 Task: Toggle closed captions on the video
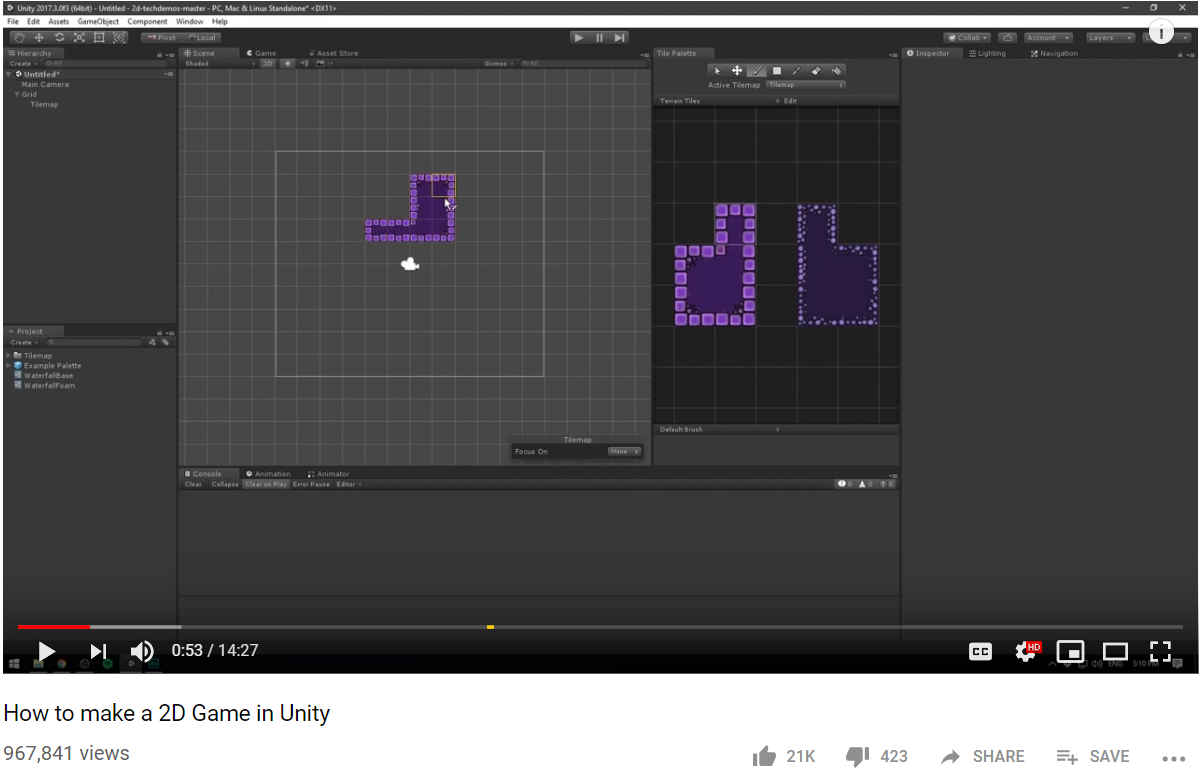click(981, 652)
